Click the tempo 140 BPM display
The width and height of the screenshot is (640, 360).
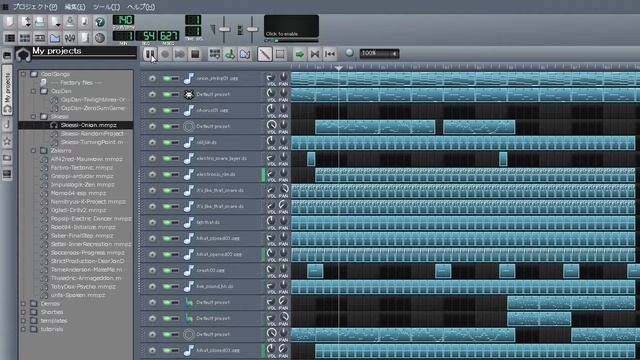[123, 20]
